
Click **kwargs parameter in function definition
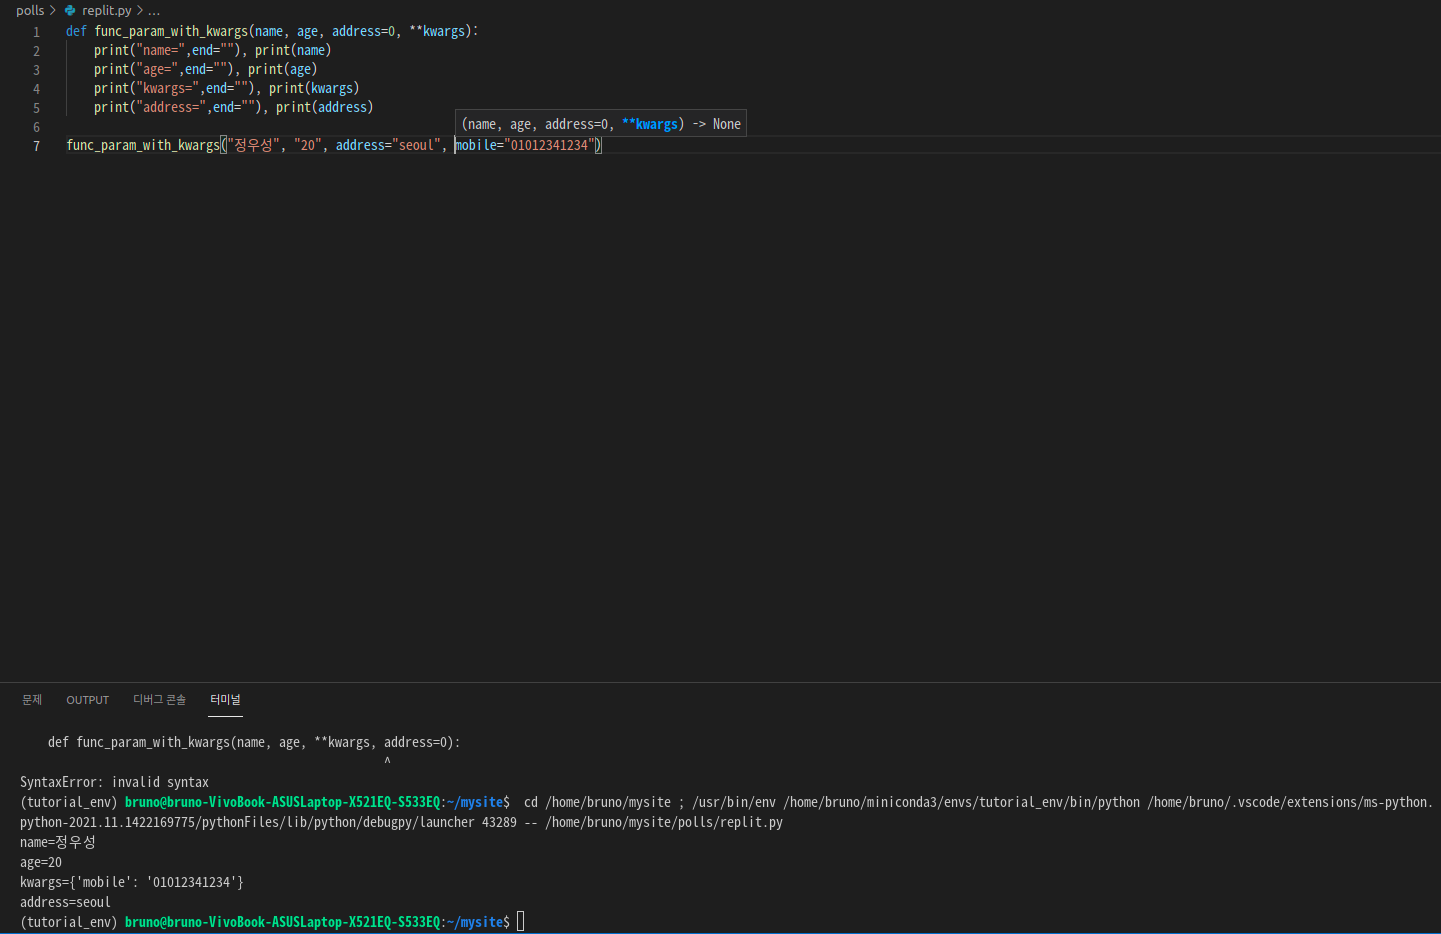coord(437,31)
